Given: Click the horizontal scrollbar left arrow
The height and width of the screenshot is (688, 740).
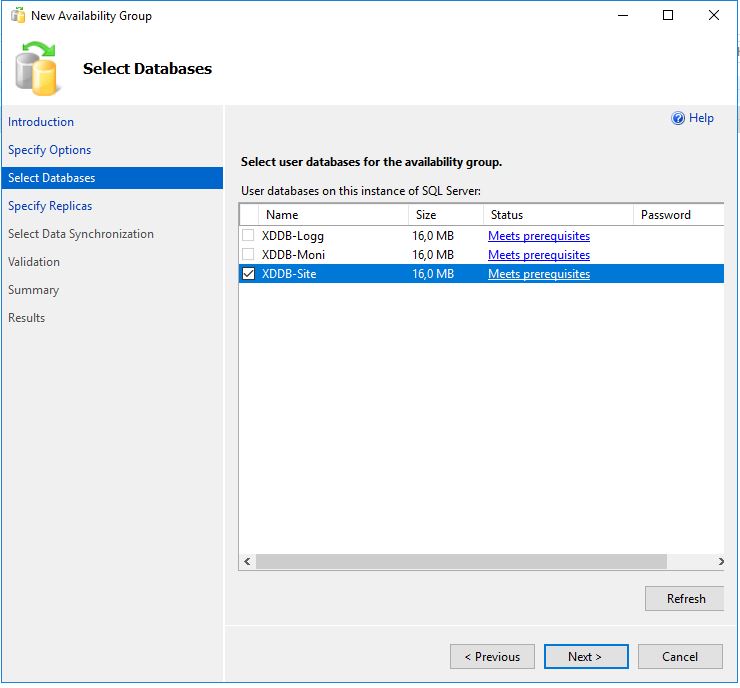Looking at the screenshot, I should [247, 561].
